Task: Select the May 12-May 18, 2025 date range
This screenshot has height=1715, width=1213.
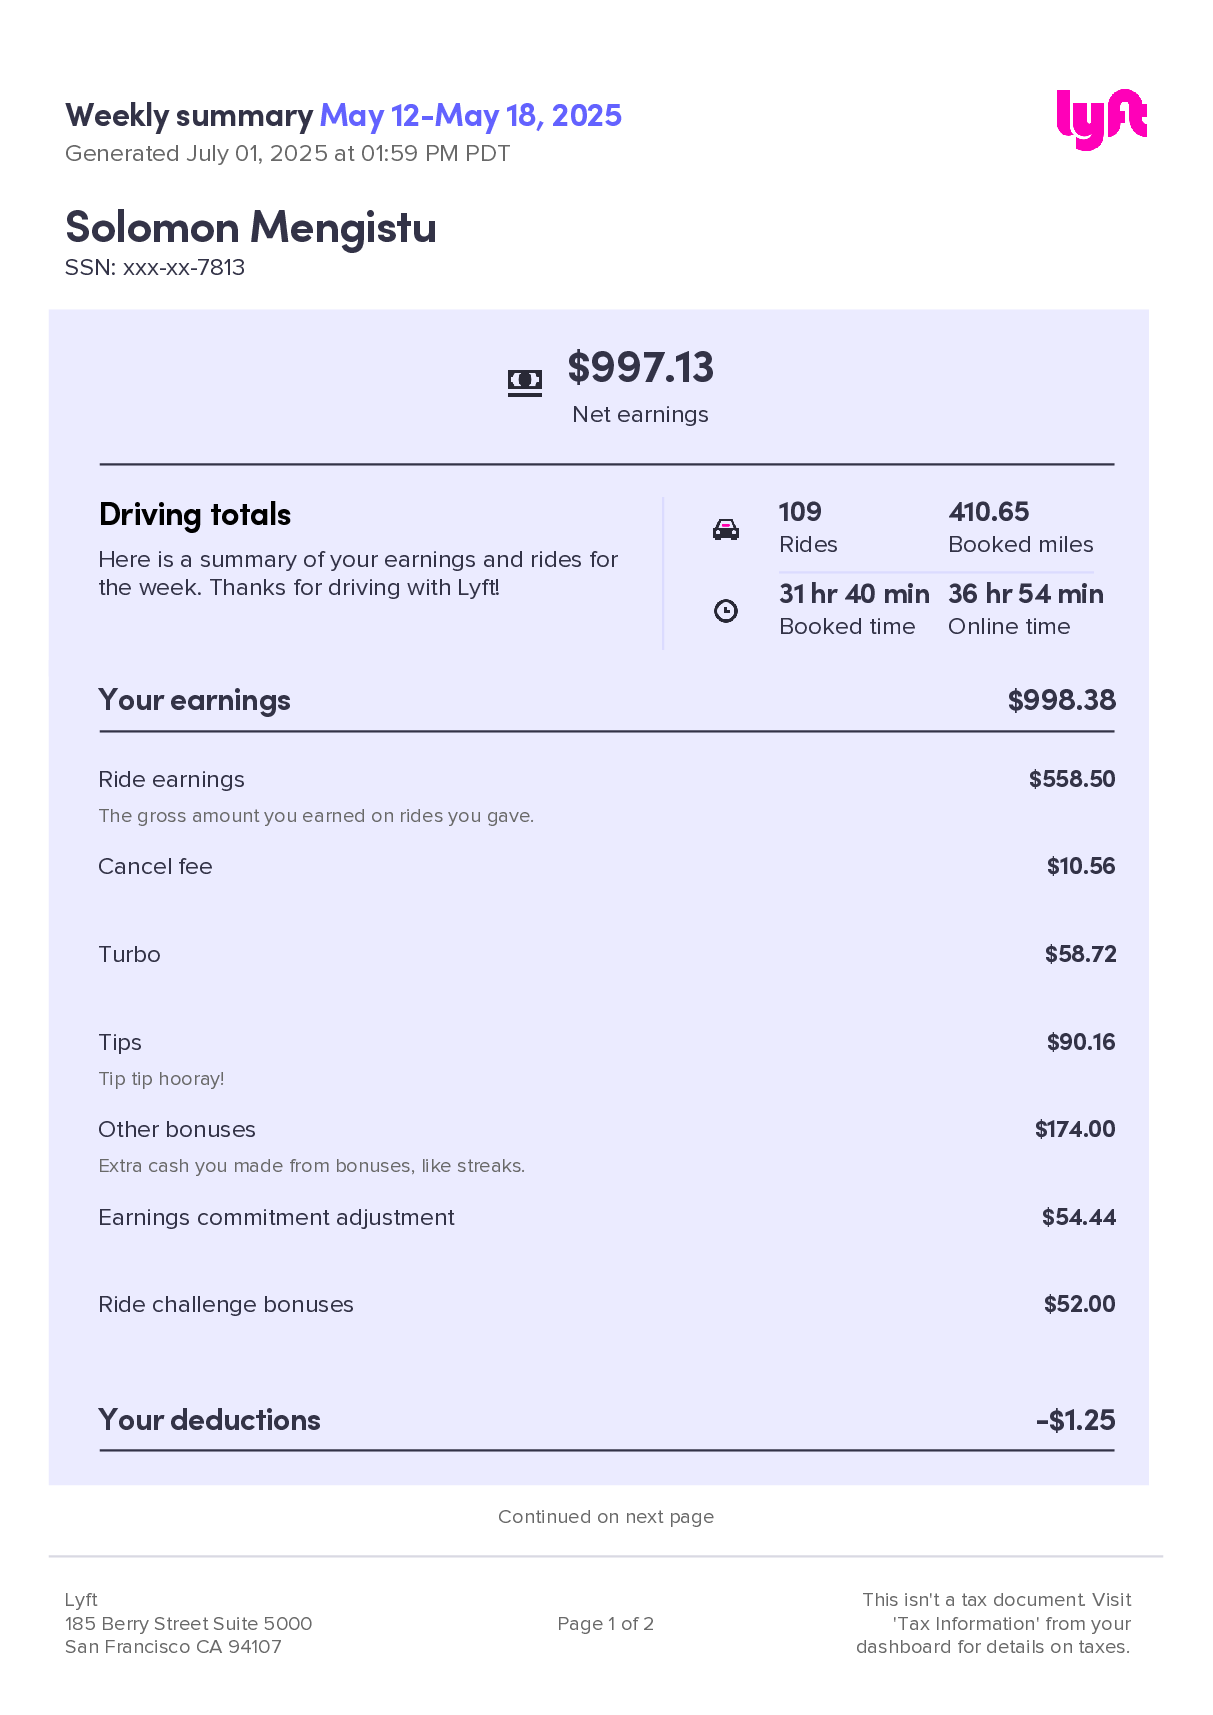Action: click(x=470, y=116)
